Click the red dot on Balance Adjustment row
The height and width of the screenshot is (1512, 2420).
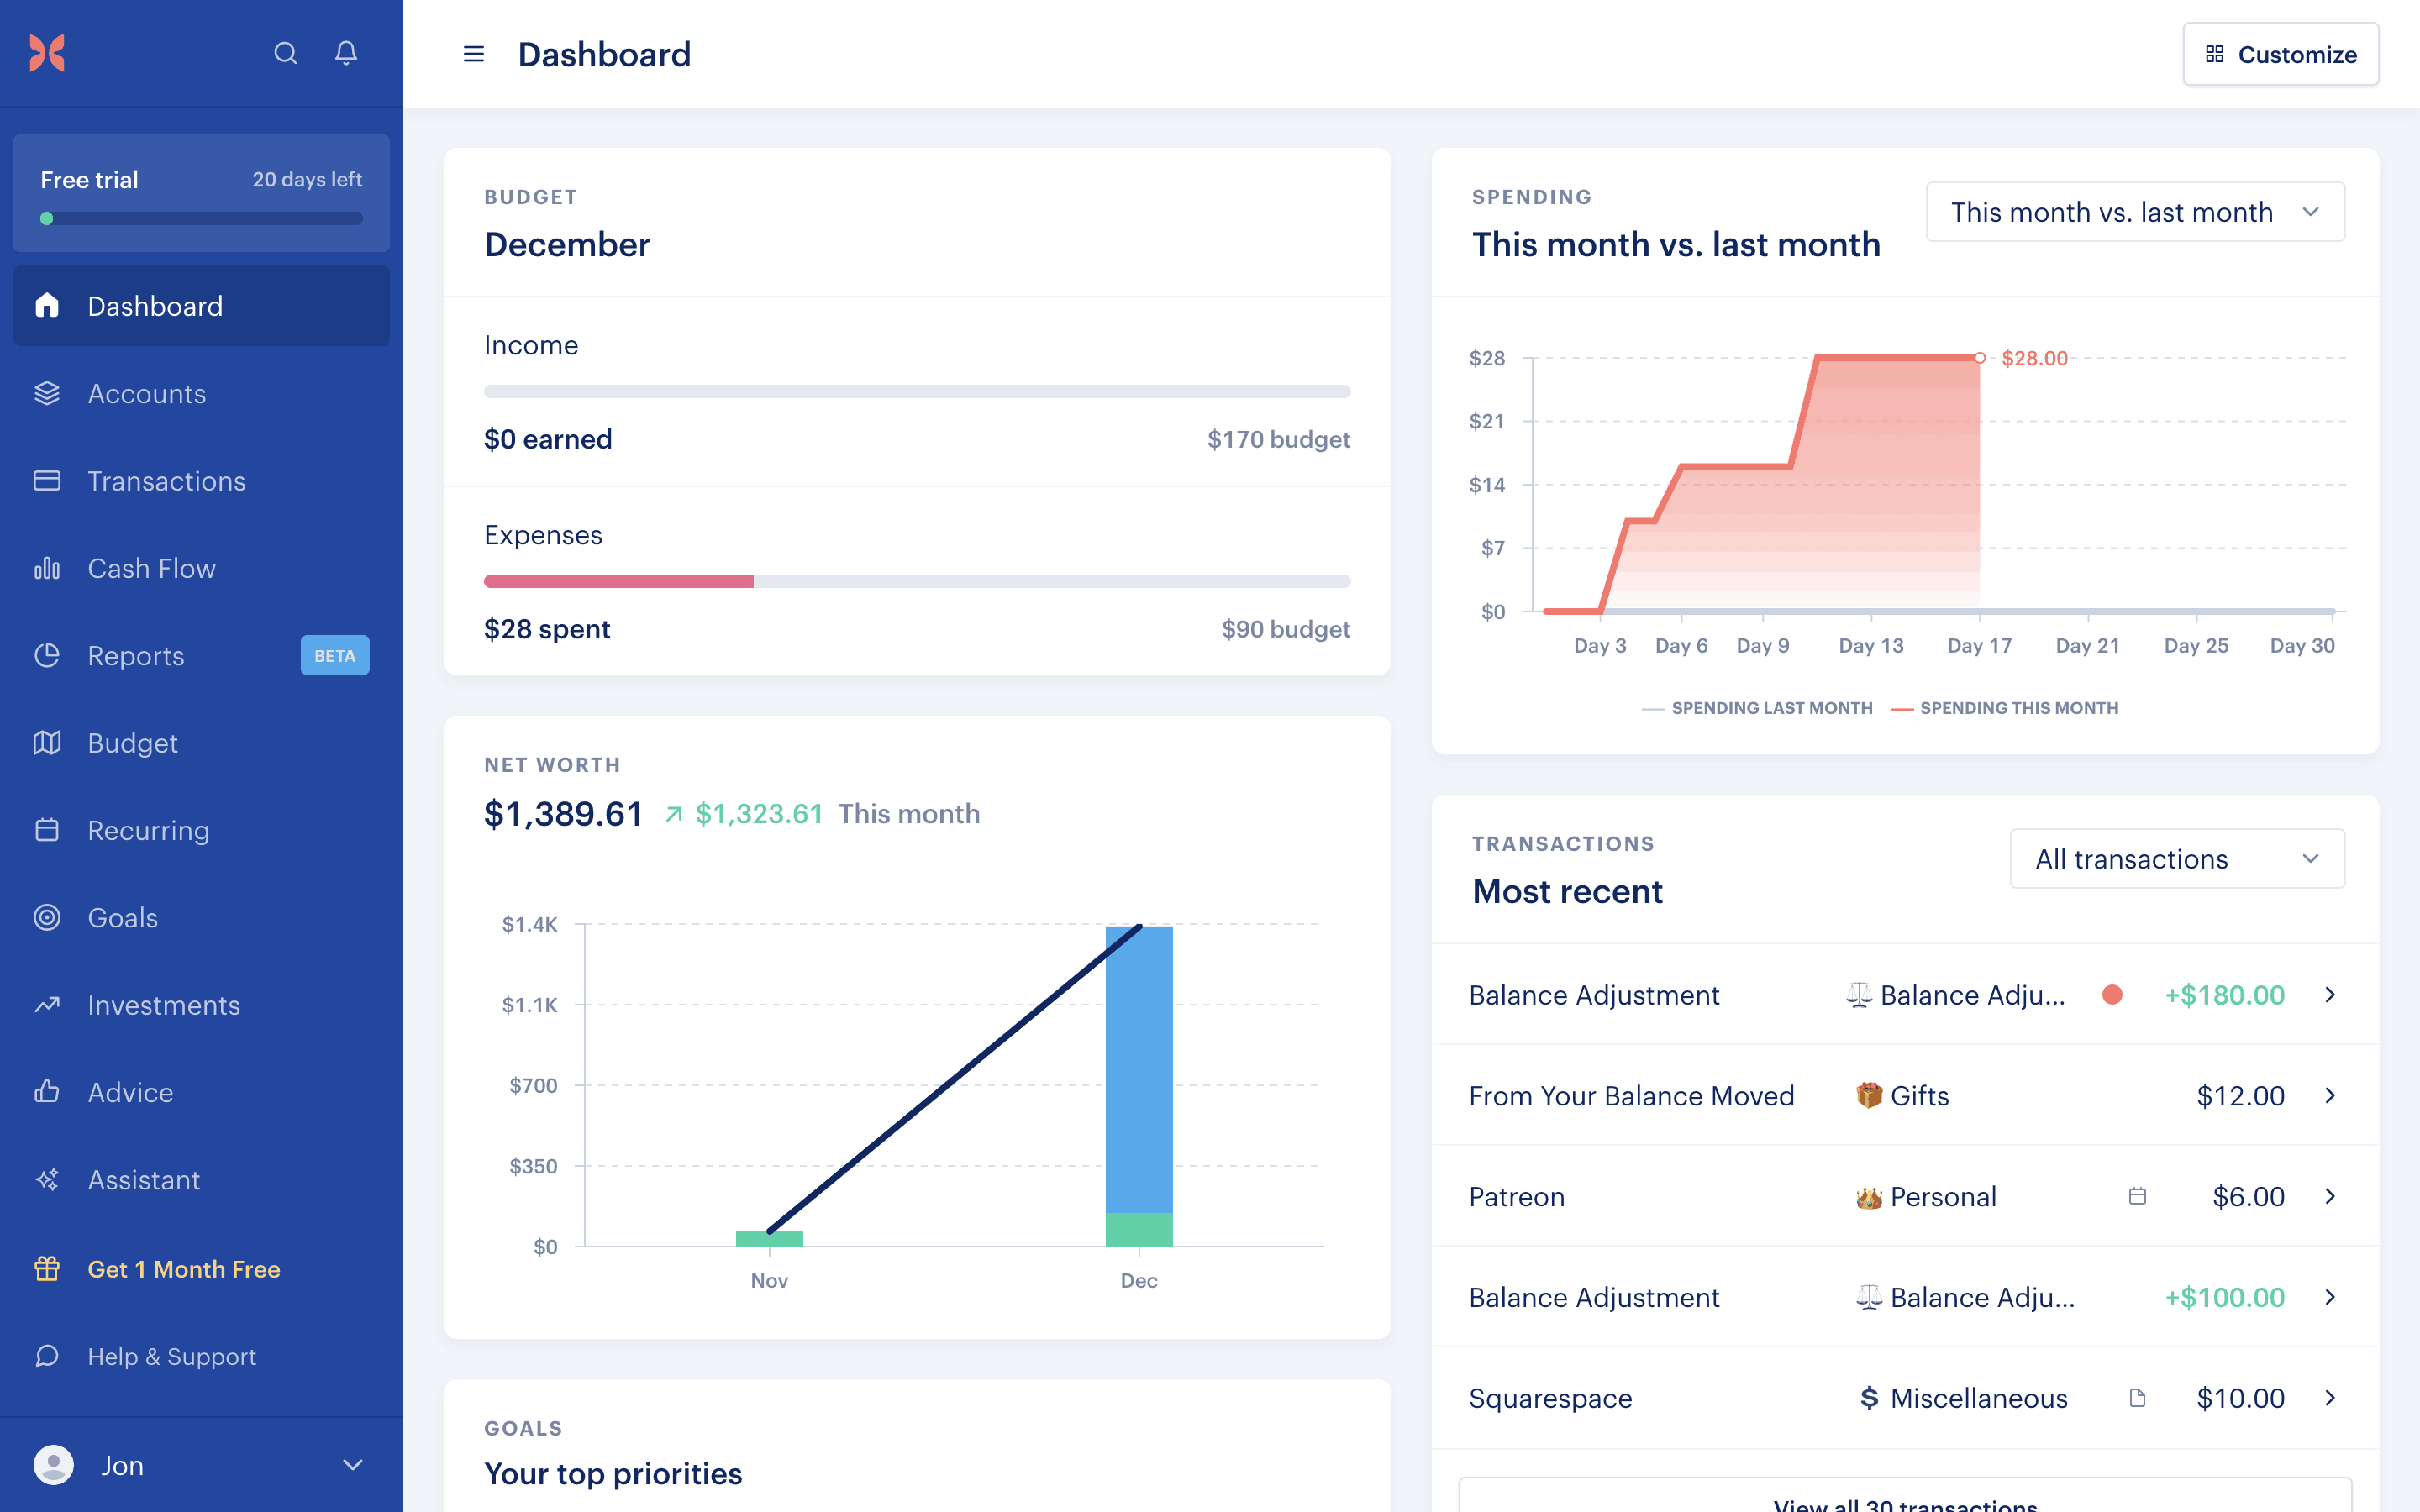coord(2112,994)
